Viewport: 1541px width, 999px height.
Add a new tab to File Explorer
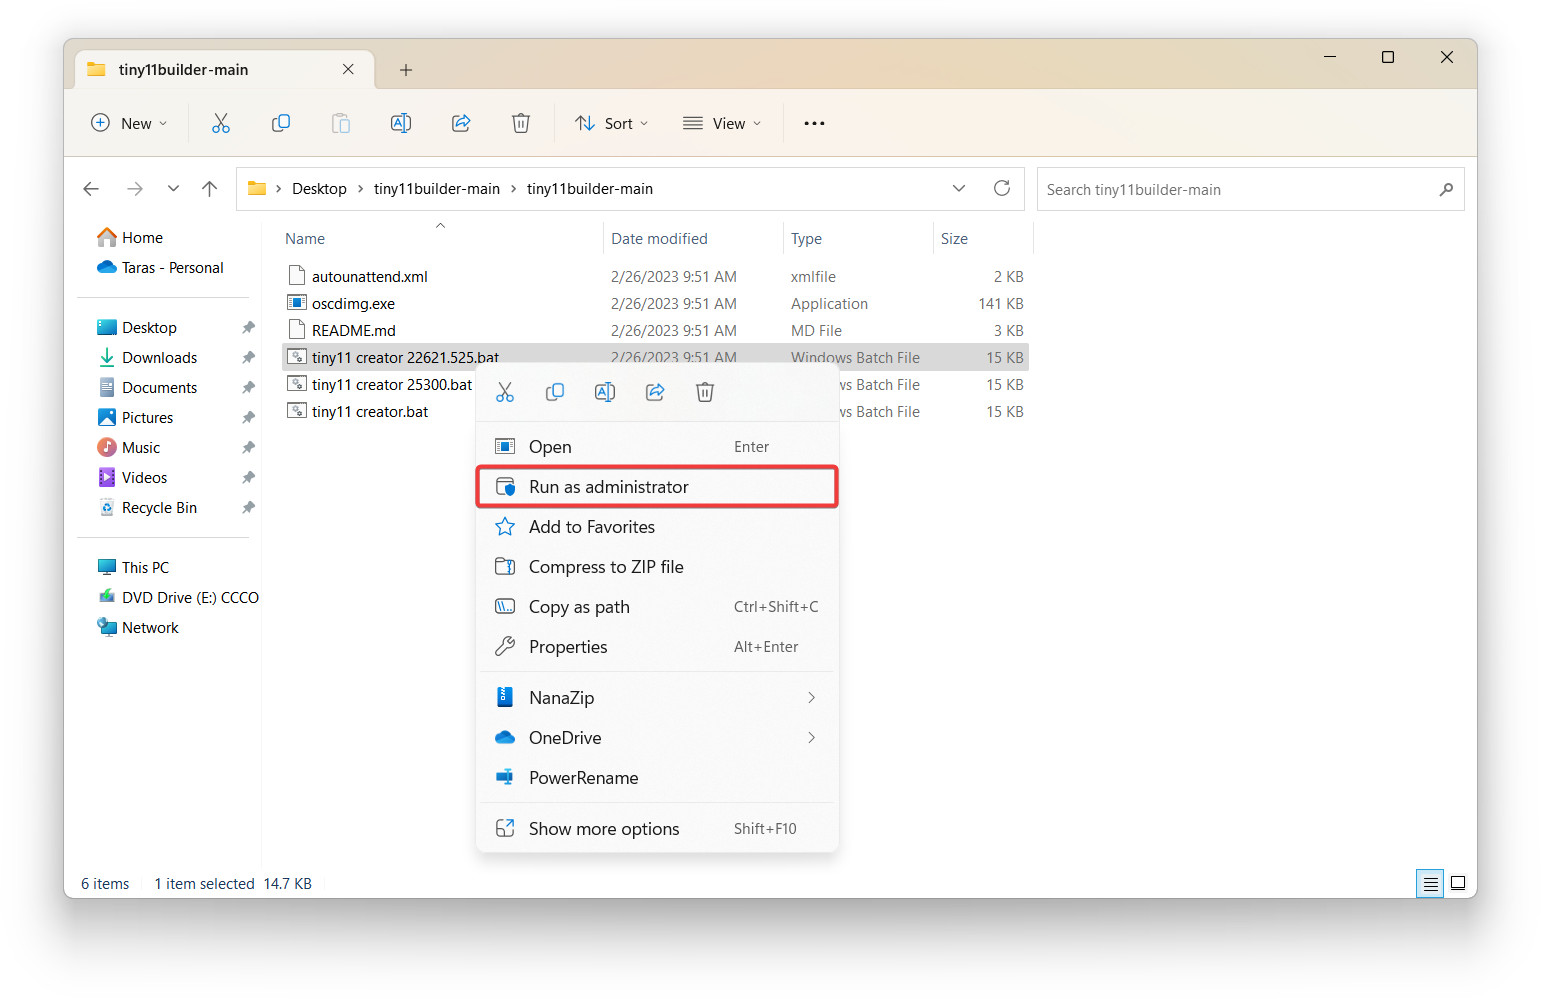tap(406, 70)
